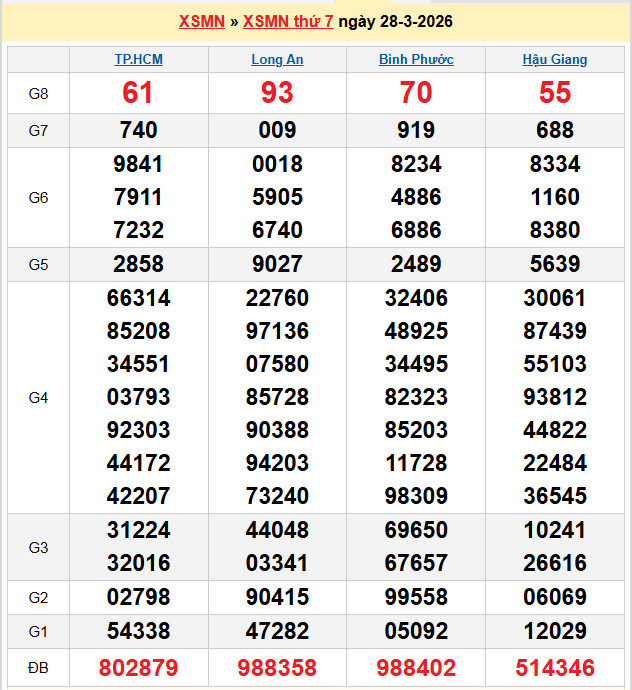
Task: Click the red G8 number 61
Action: tap(138, 93)
